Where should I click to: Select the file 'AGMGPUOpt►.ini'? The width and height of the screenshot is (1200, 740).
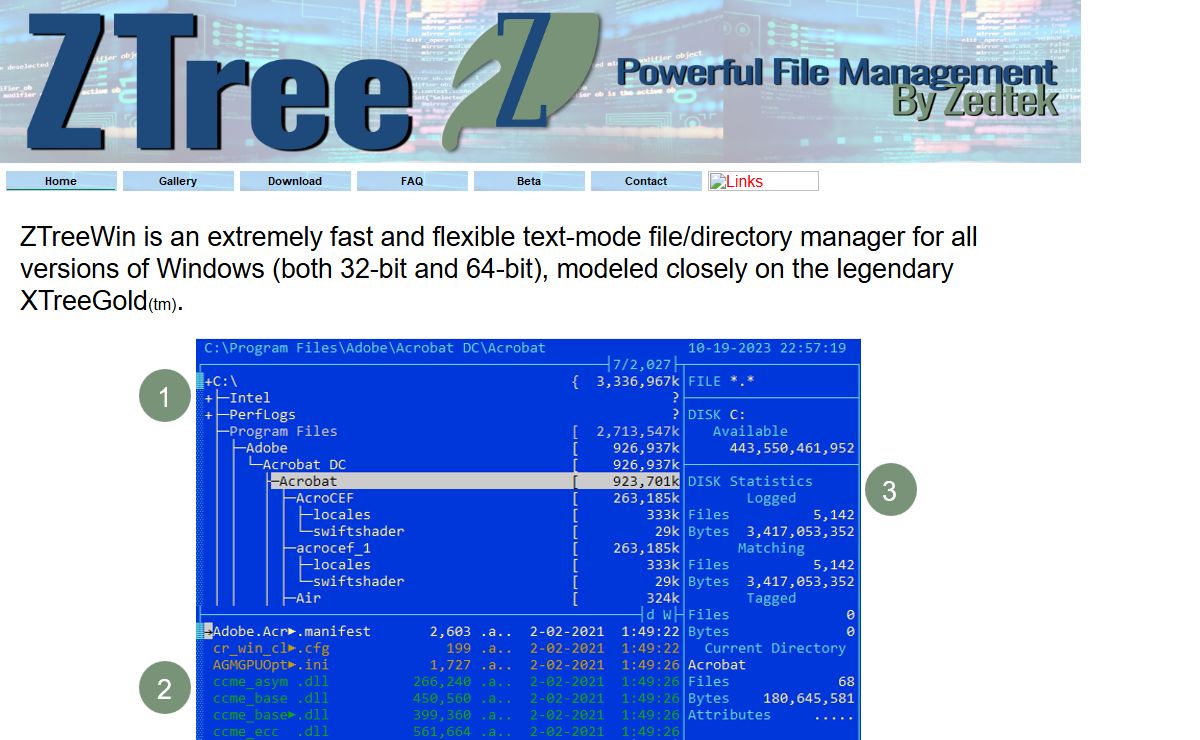pos(271,665)
